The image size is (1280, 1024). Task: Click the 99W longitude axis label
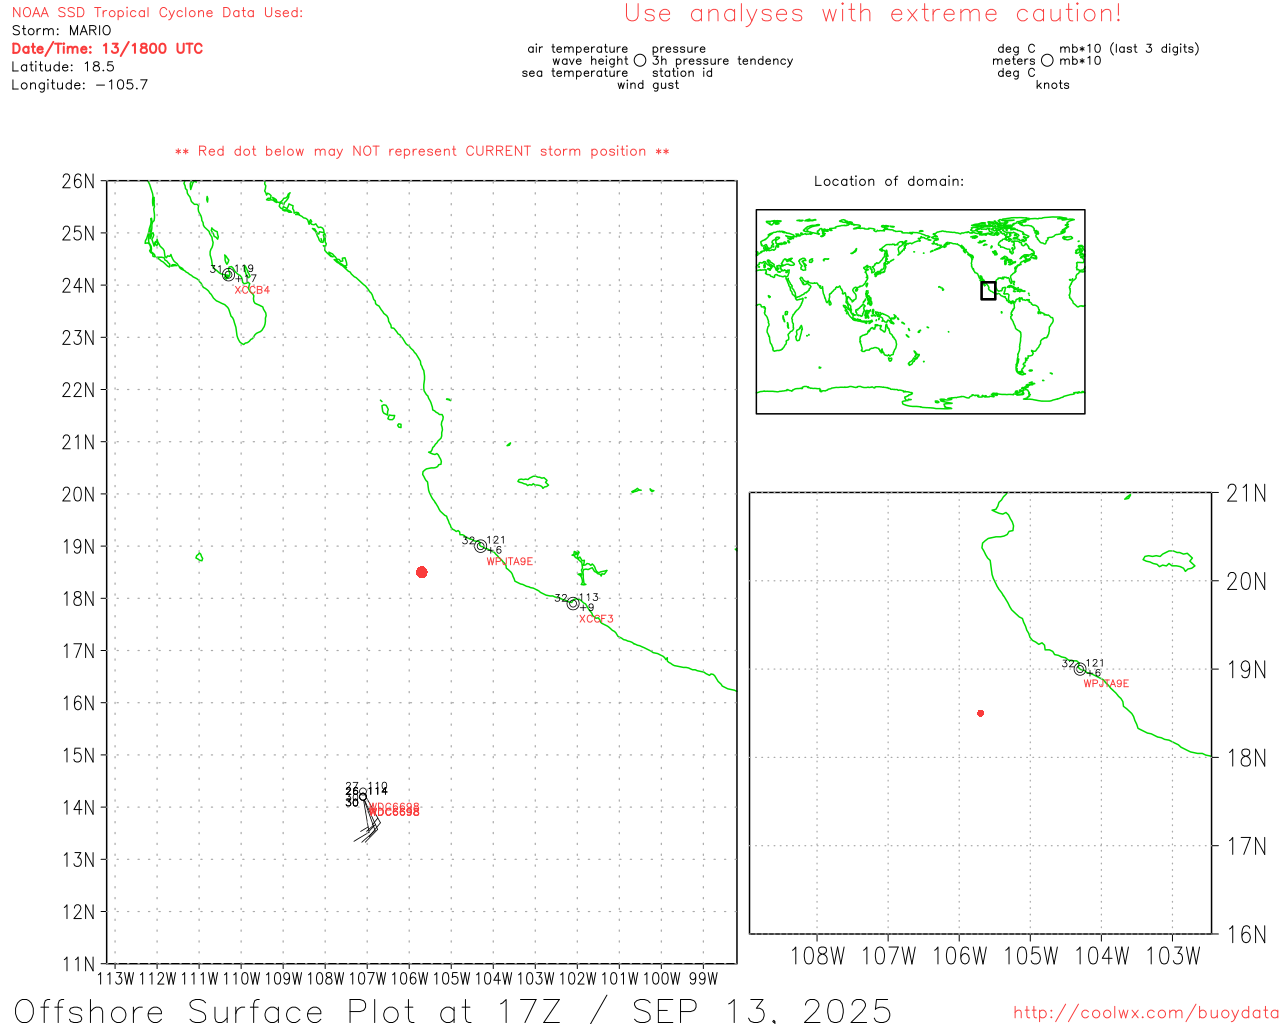[x=703, y=979]
